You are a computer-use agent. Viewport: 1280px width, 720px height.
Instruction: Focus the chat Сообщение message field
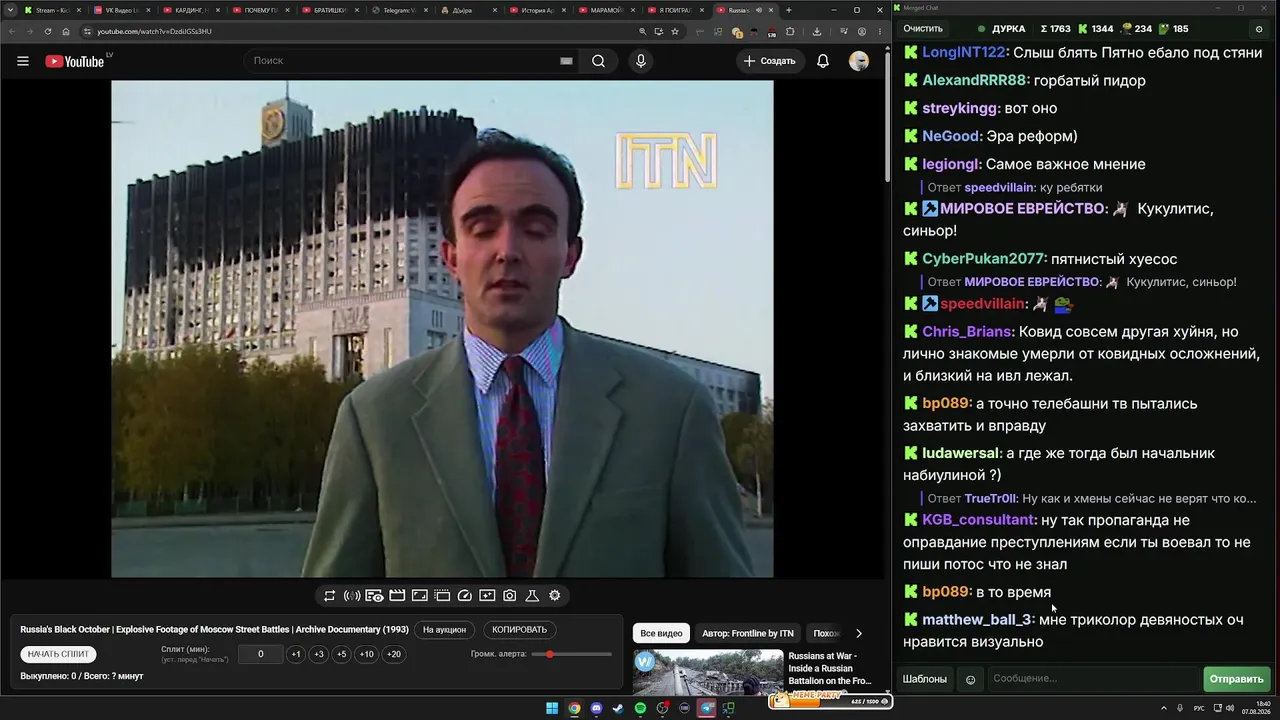pyautogui.click(x=1092, y=679)
